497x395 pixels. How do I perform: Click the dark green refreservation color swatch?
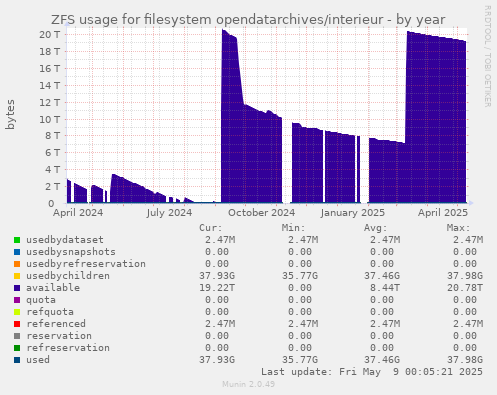[x=17, y=348]
